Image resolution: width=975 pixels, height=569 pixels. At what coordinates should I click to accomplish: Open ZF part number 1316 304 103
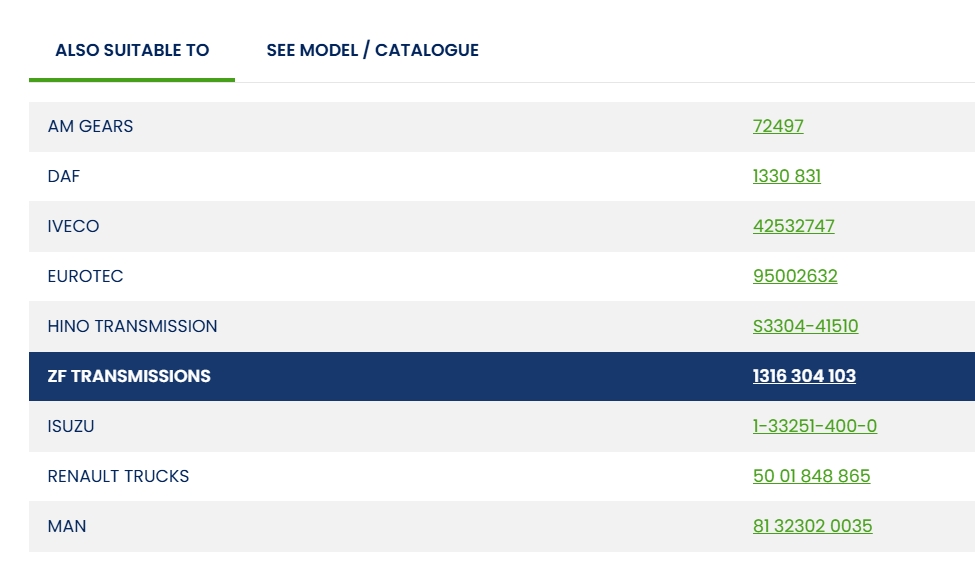click(804, 376)
